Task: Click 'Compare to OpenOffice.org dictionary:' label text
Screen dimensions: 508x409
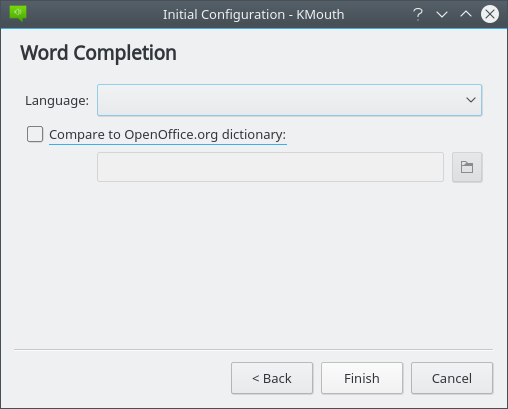Action: coord(168,135)
